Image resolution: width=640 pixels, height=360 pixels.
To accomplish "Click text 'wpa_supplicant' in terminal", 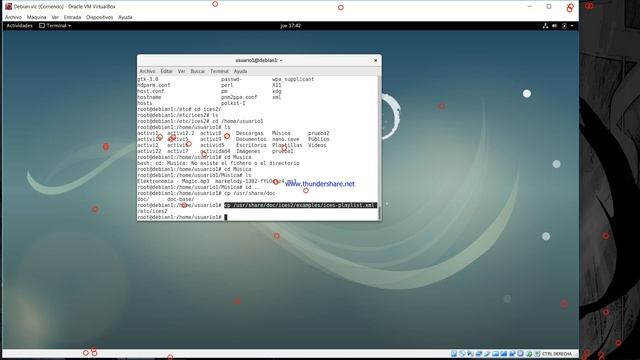I will (x=293, y=79).
